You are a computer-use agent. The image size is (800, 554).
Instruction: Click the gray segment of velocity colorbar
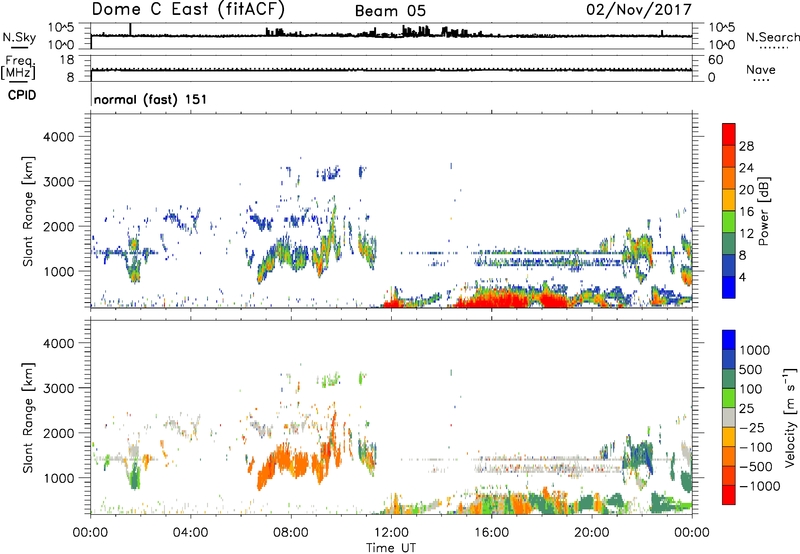(729, 418)
